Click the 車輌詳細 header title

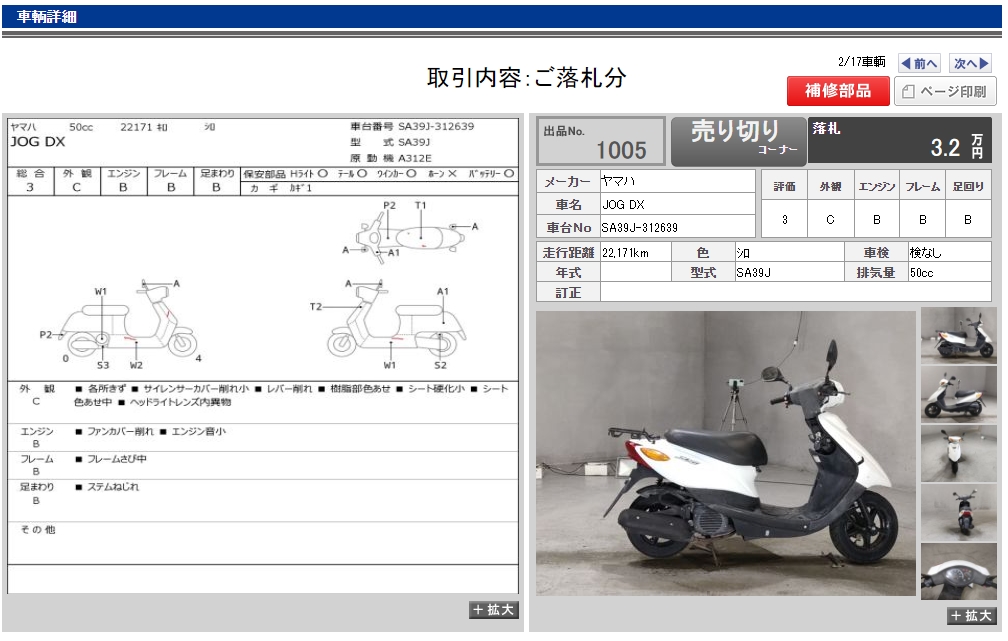[x=46, y=17]
